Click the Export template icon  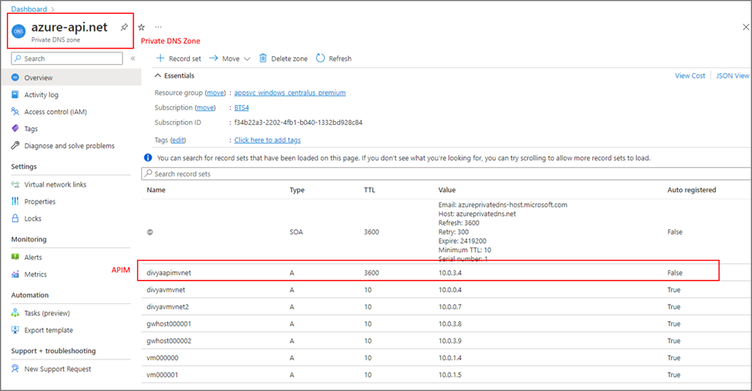15,330
